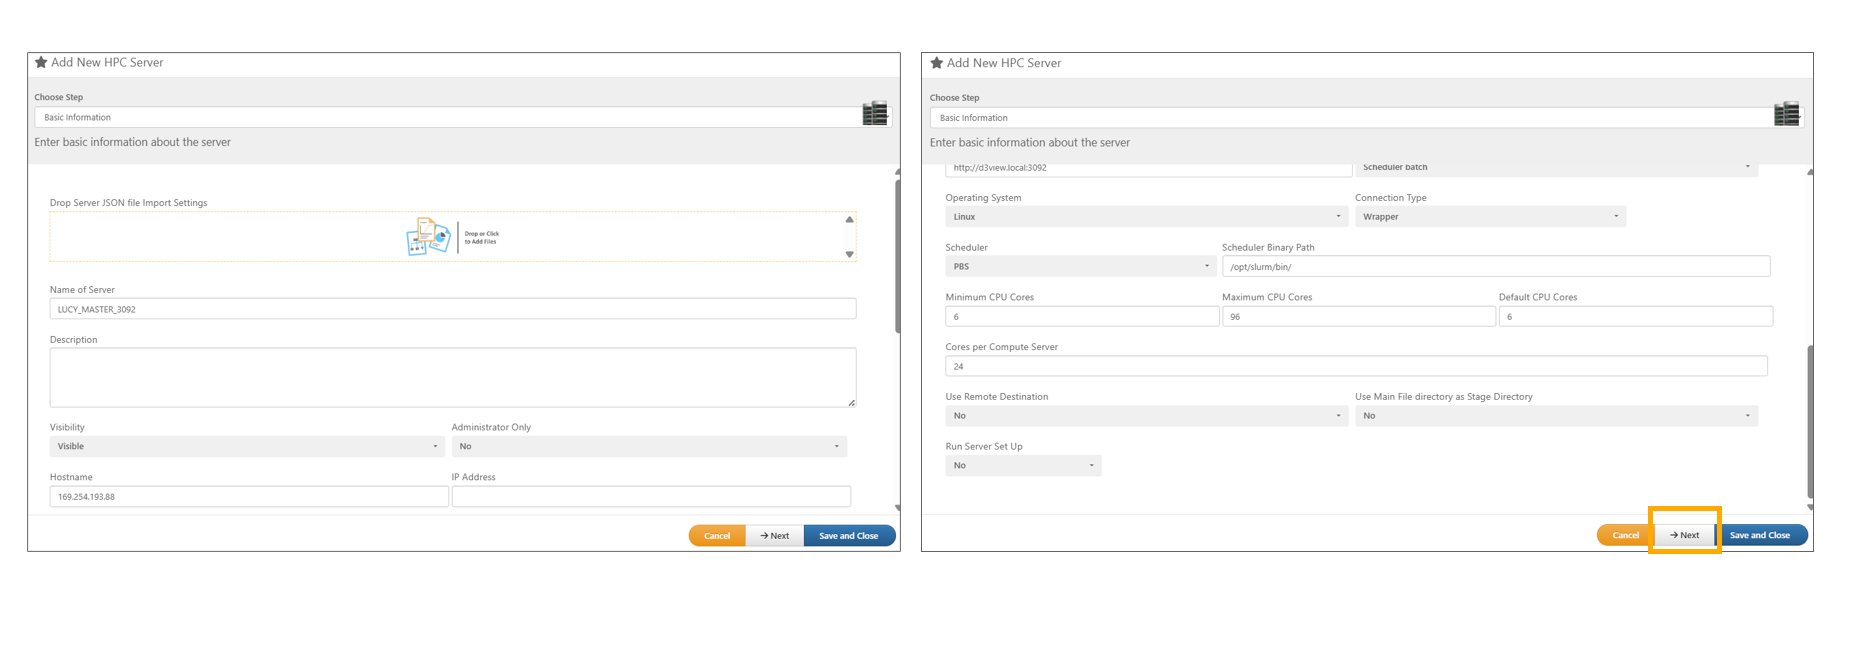Expand the Use Remote Destination dropdown
The width and height of the screenshot is (1861, 663).
coord(1146,416)
